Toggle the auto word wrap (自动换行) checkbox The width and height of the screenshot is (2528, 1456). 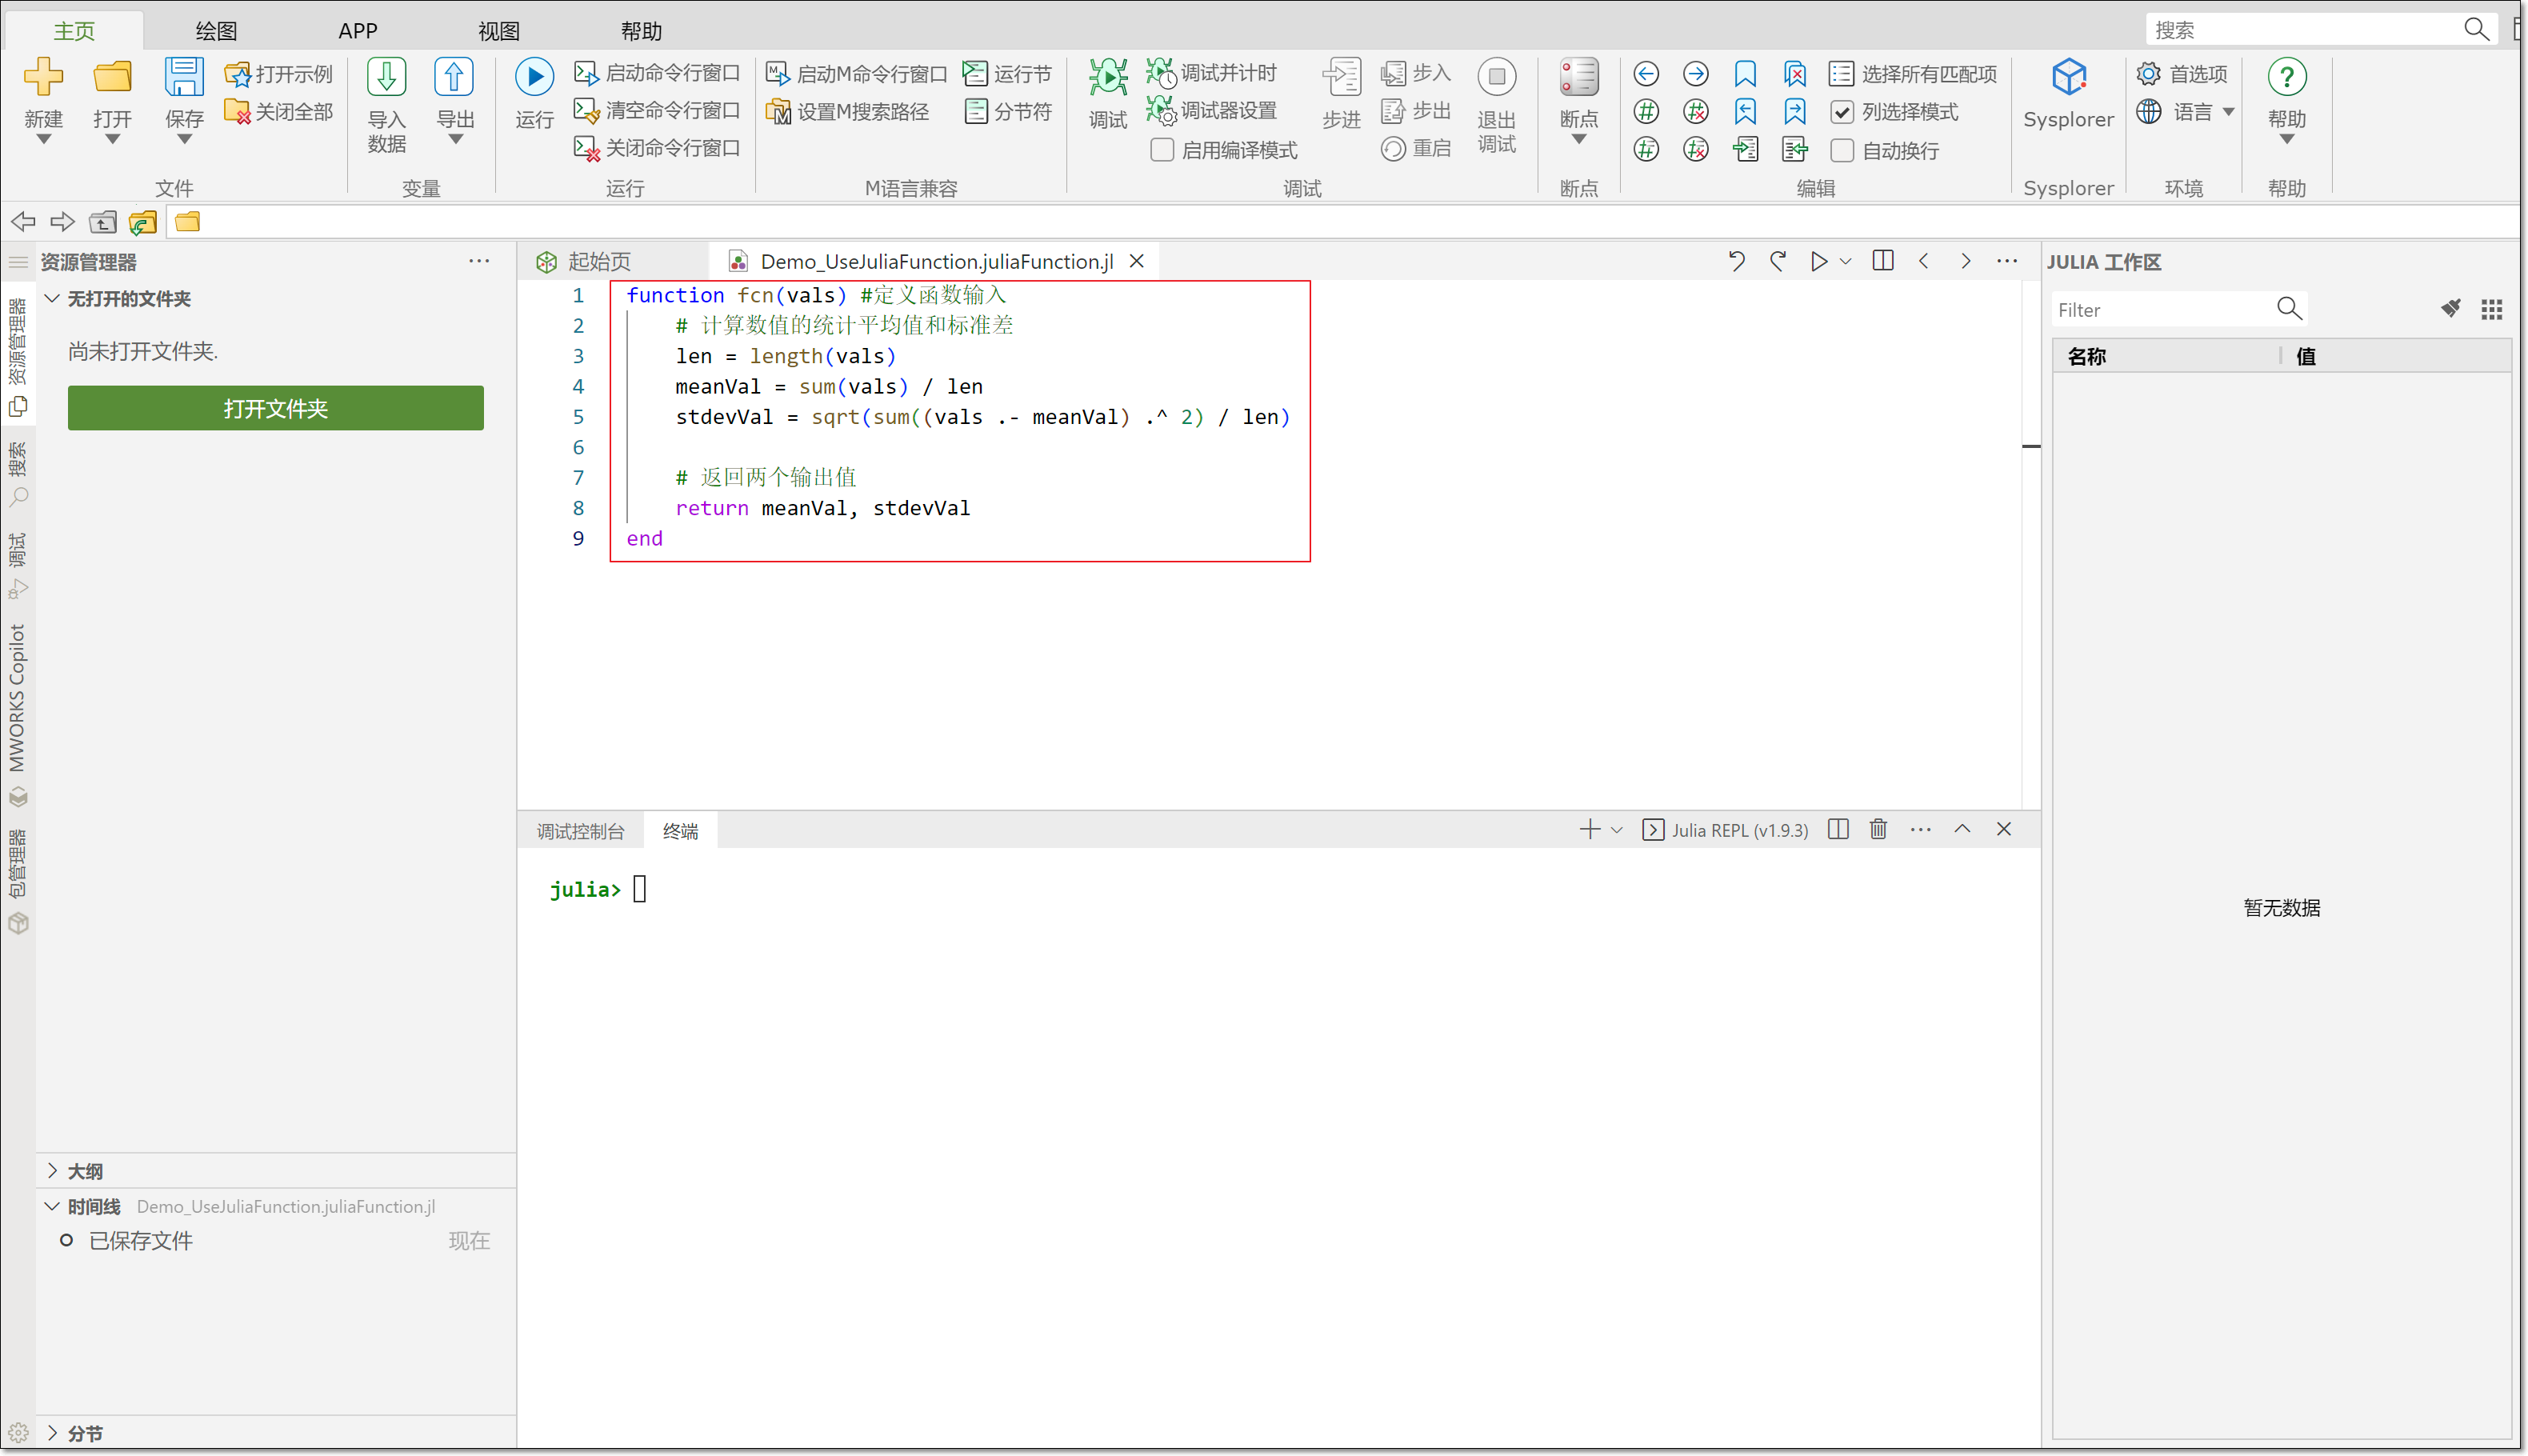1842,150
